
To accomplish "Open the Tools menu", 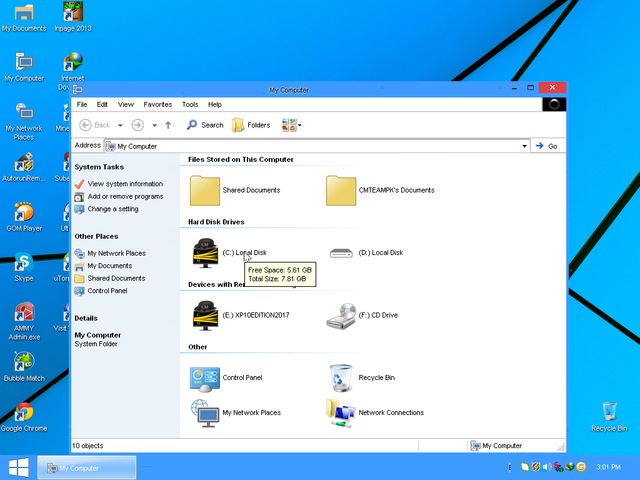I will point(190,104).
